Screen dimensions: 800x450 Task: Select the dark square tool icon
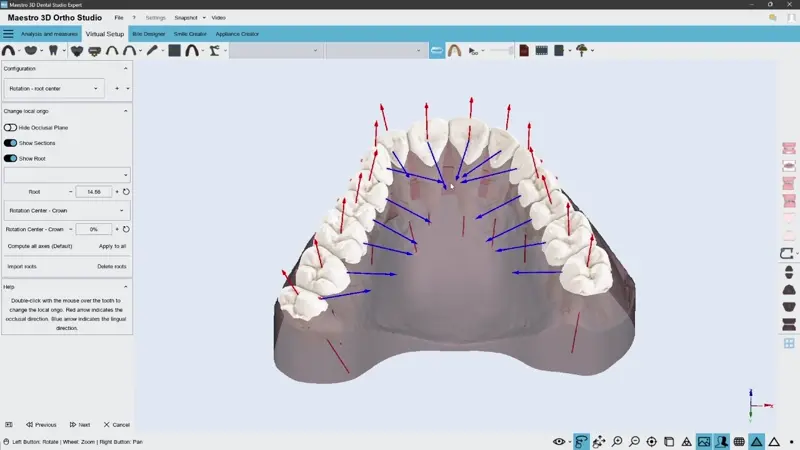[x=174, y=51]
